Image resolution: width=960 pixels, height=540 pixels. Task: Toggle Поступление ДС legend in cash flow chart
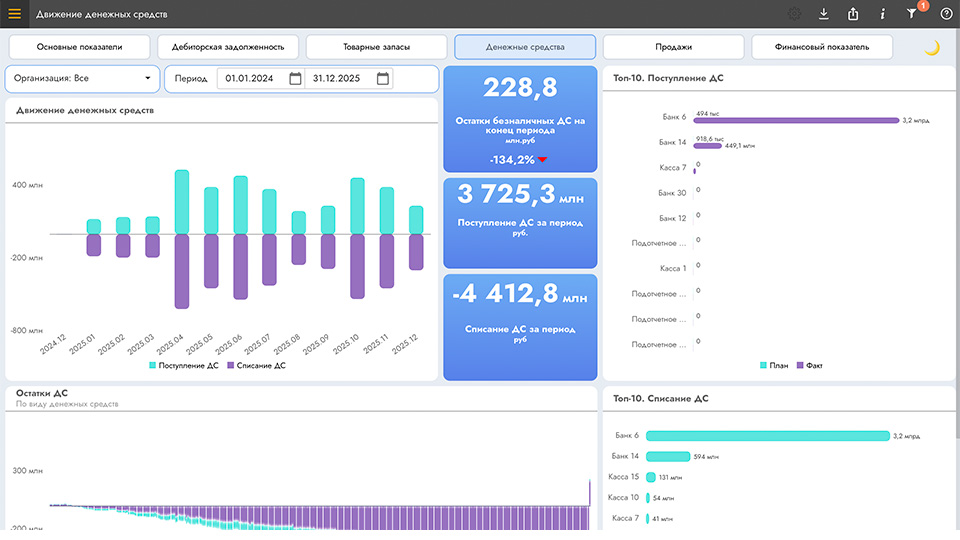pyautogui.click(x=184, y=366)
